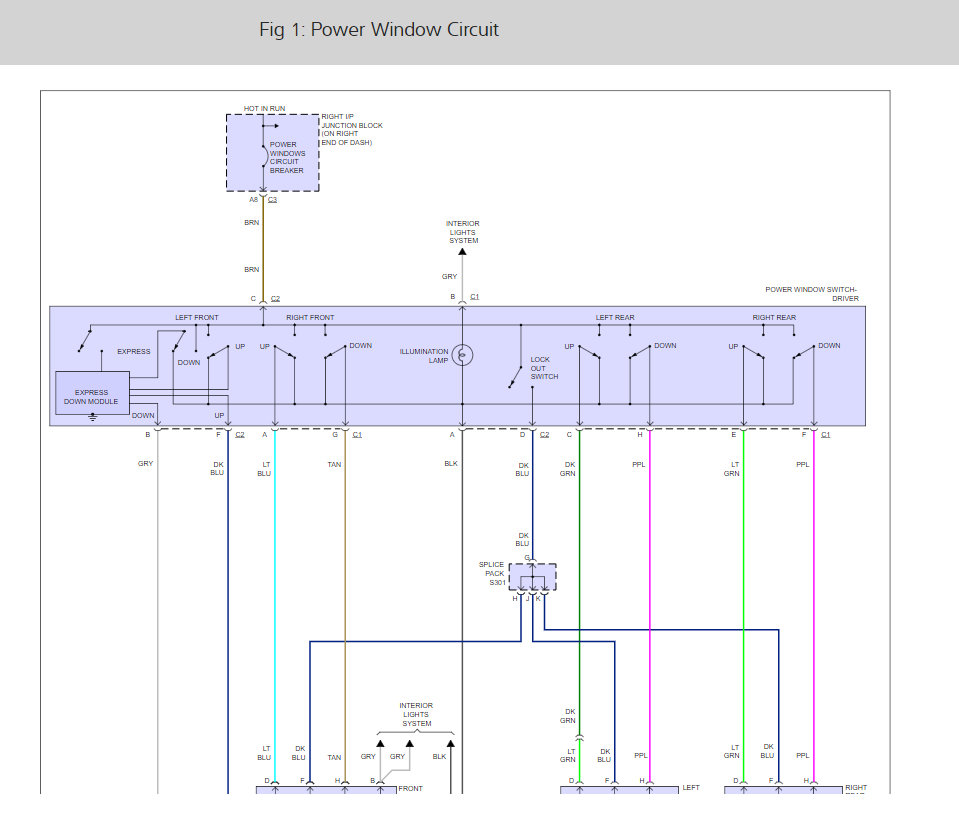Click the 'RIGHT REAR' switch heading
959x814 pixels.
tap(774, 317)
